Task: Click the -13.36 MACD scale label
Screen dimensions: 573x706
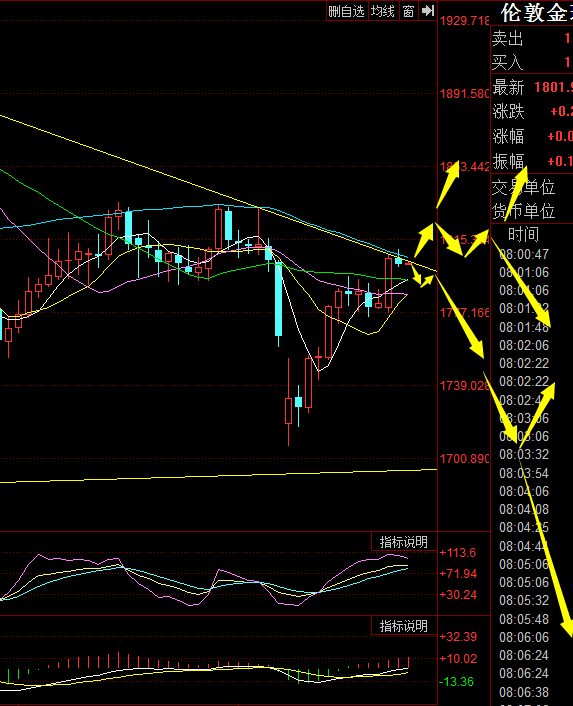Action: [456, 682]
